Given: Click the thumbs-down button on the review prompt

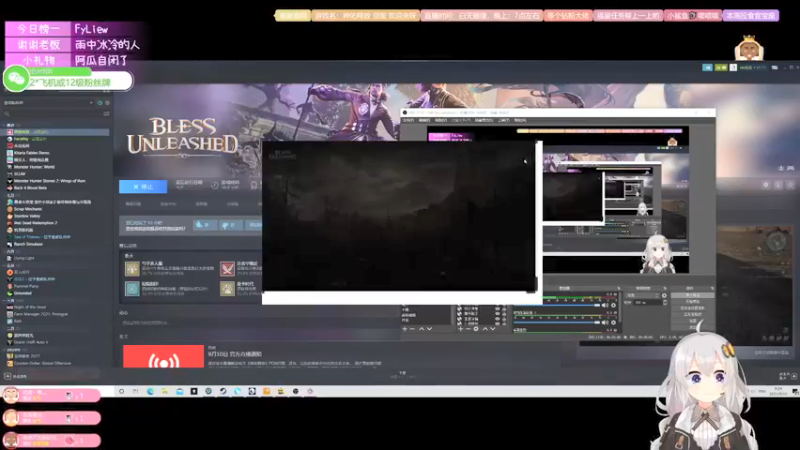Looking at the screenshot, I should (x=230, y=225).
